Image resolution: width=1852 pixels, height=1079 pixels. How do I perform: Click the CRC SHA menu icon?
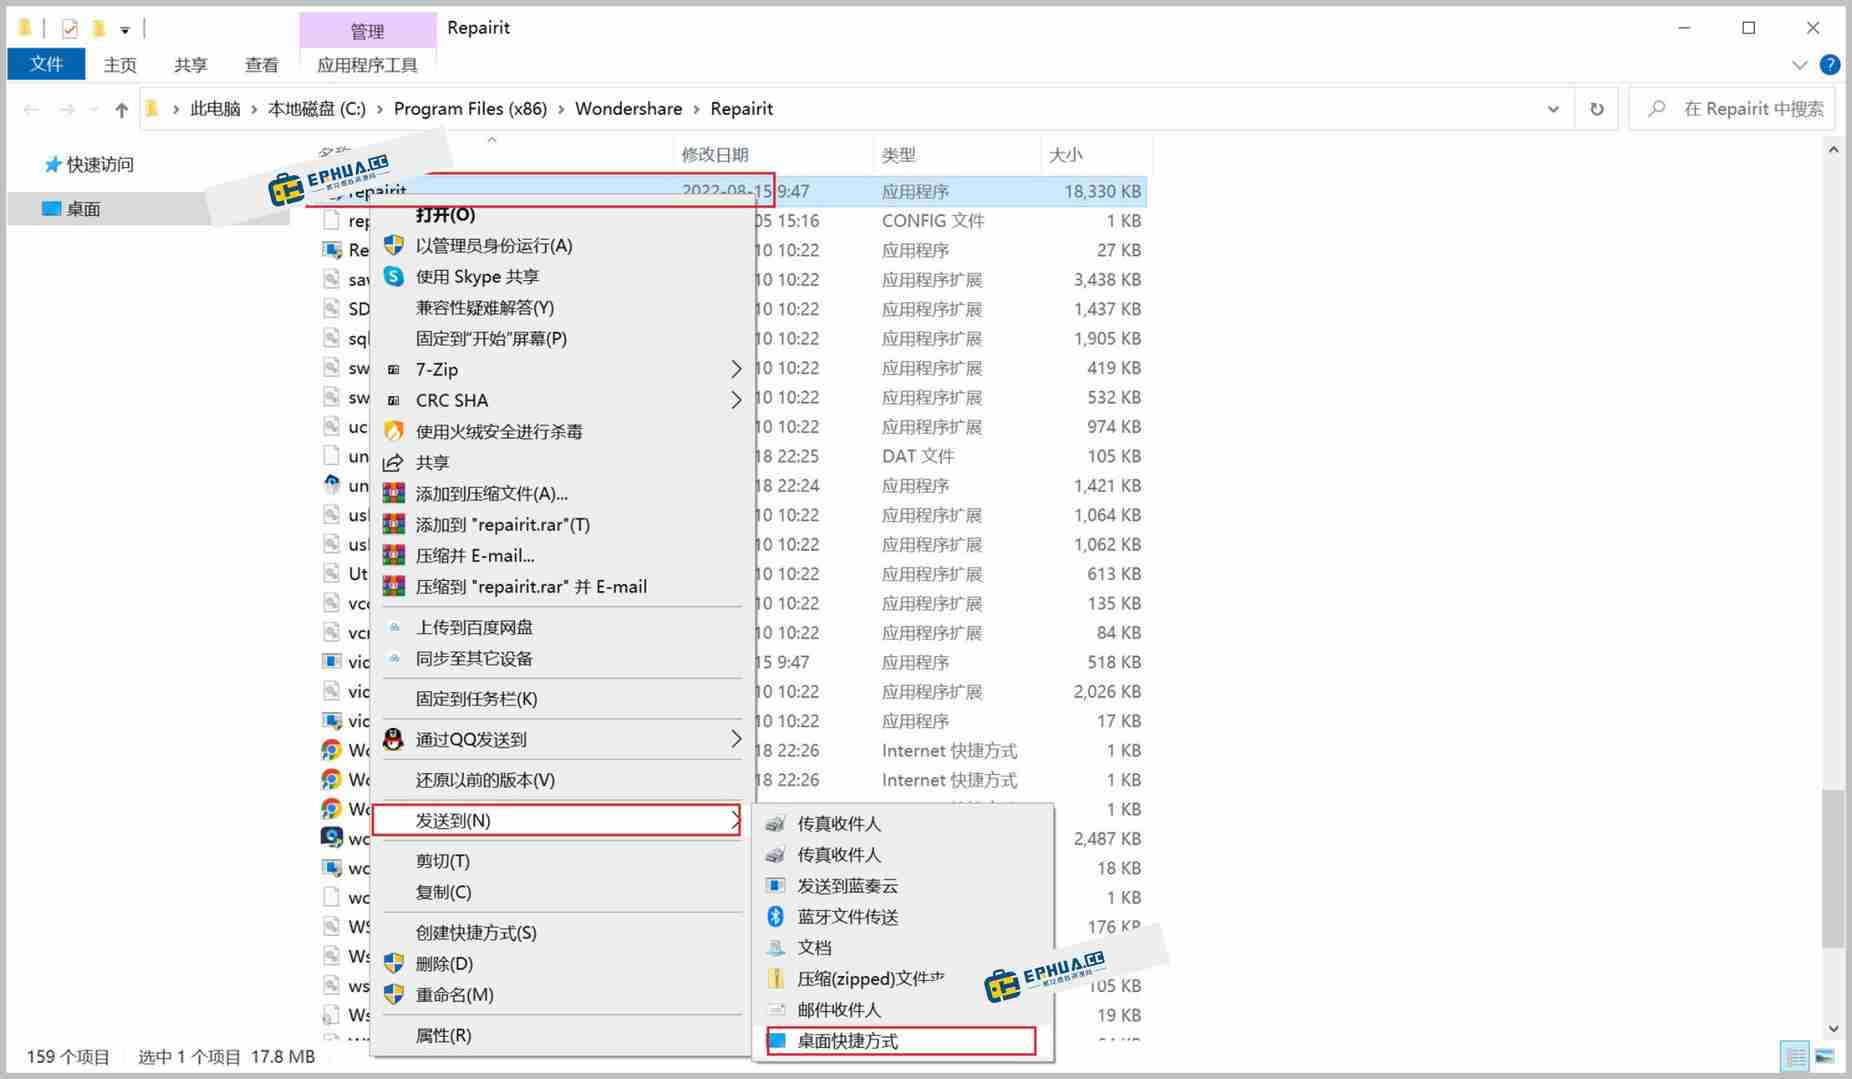pos(394,400)
